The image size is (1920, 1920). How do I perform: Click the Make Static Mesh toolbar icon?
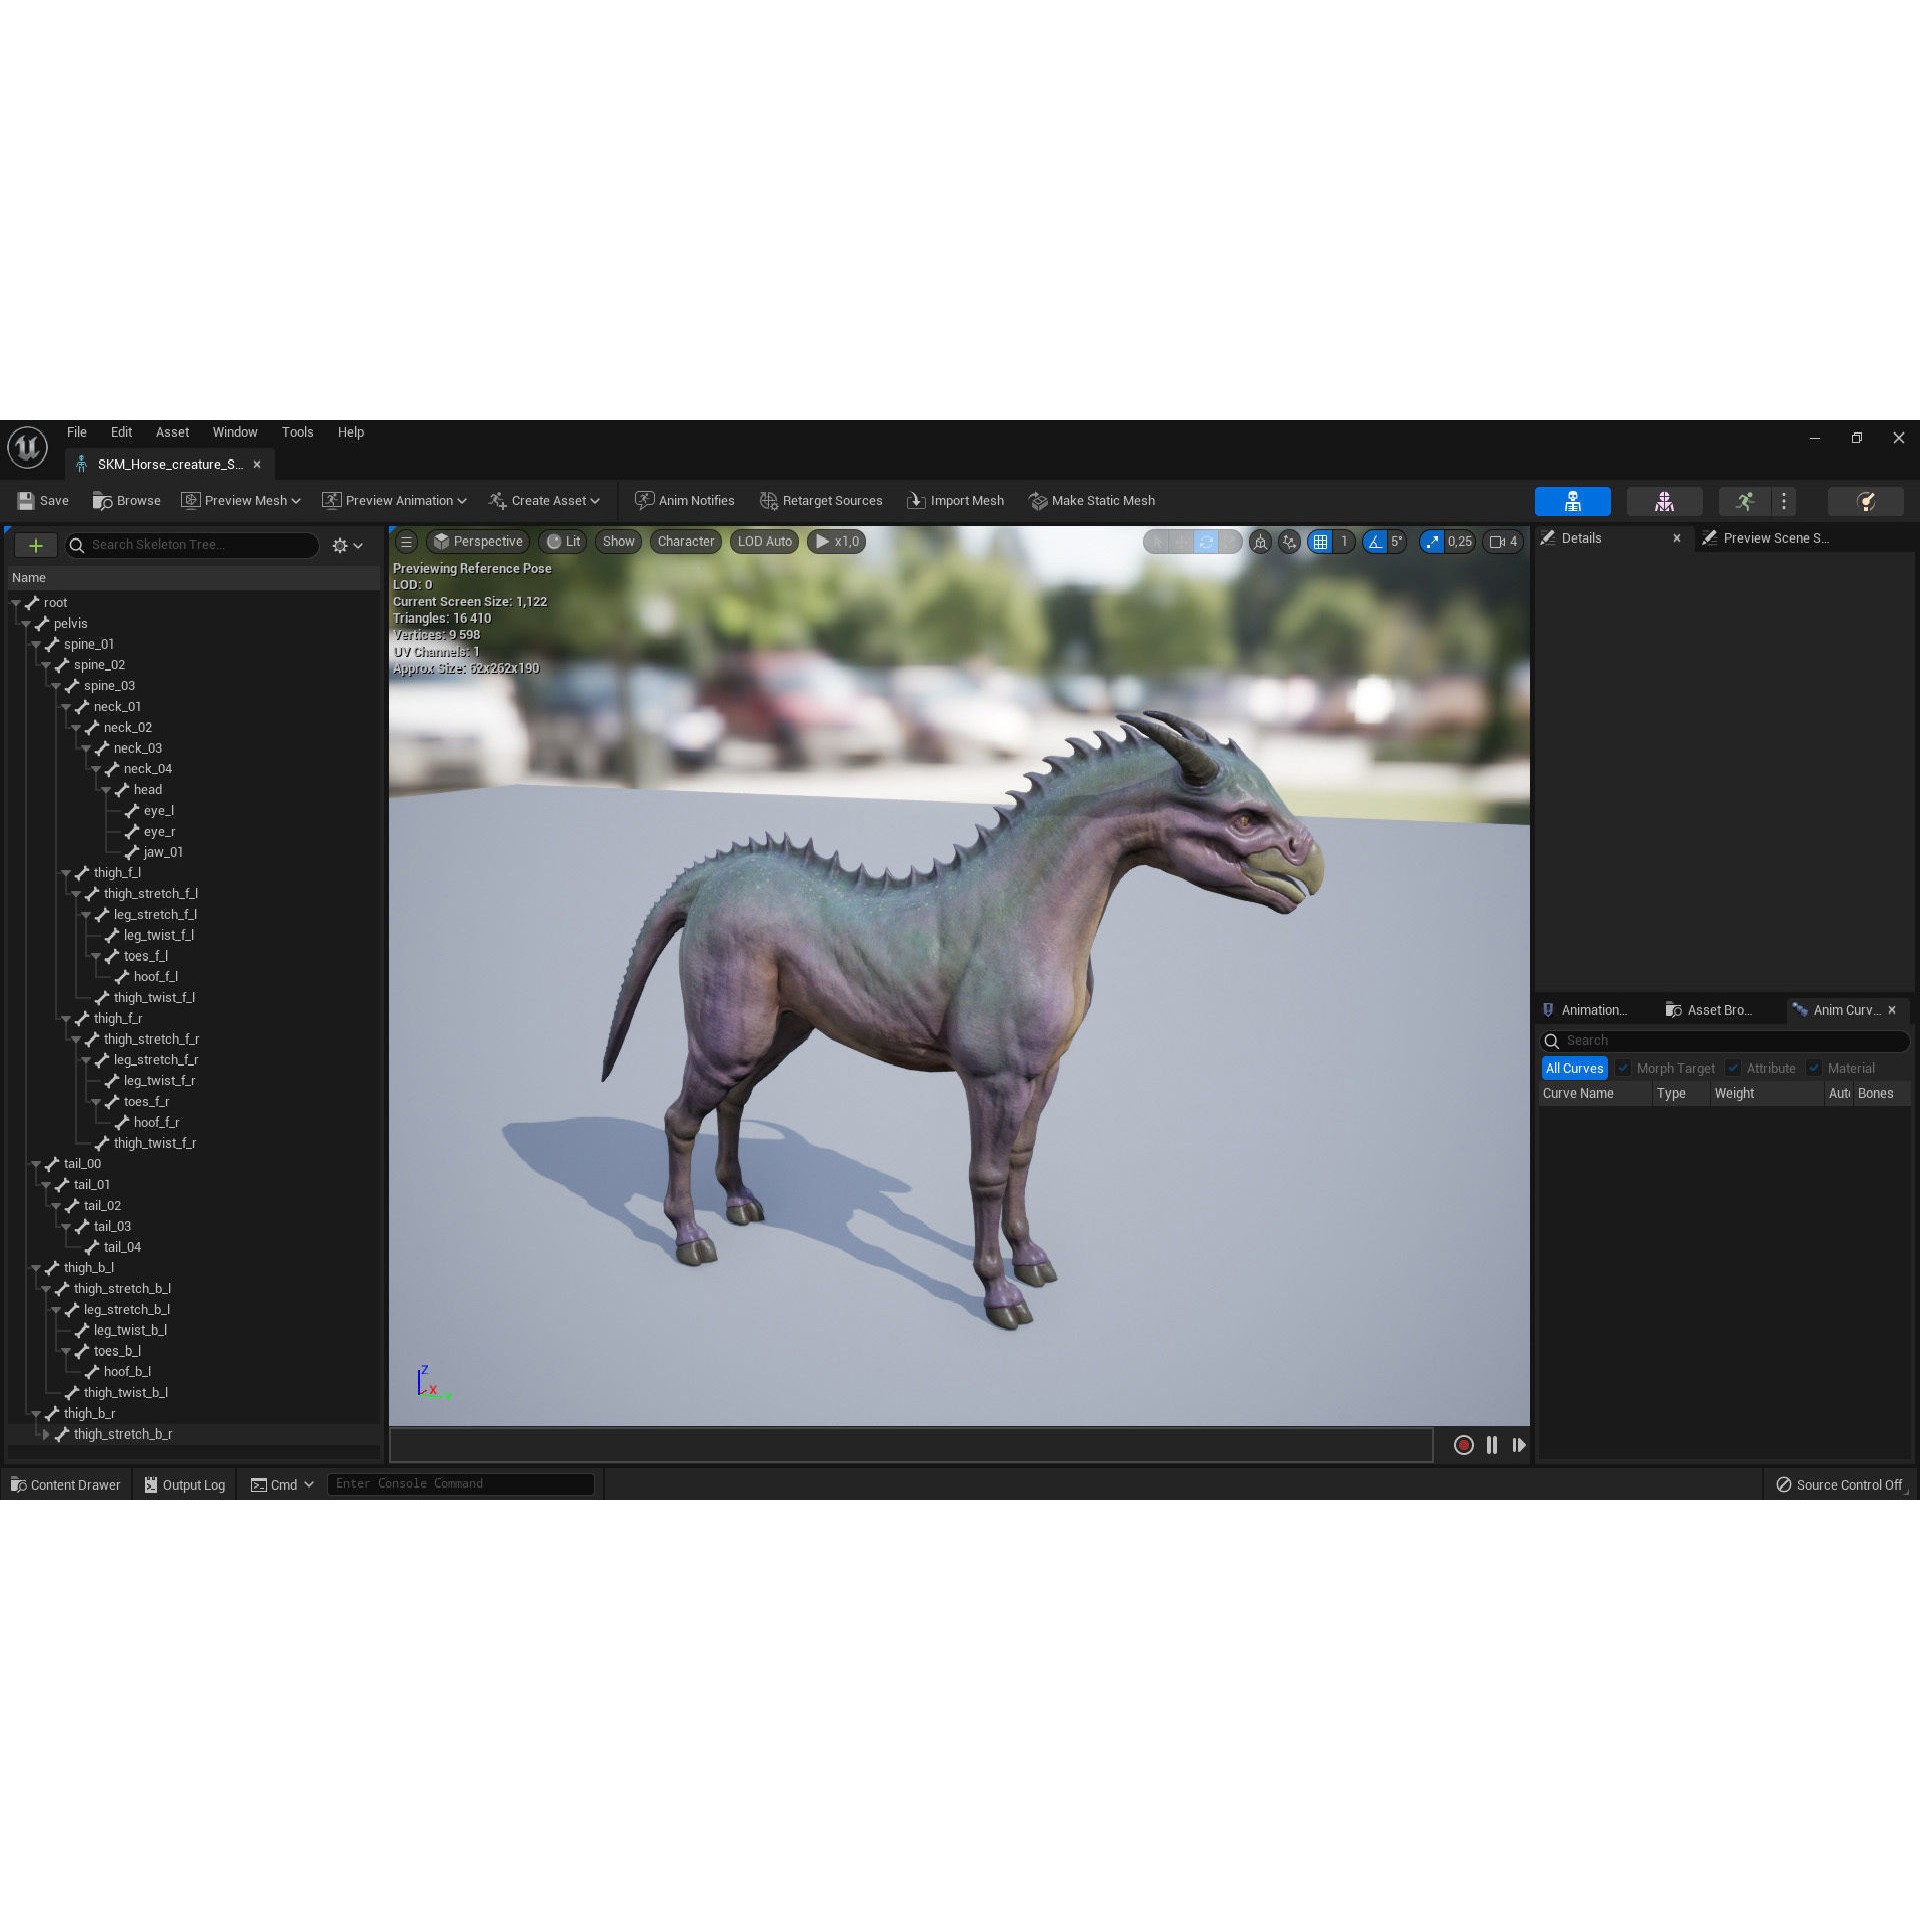[x=1040, y=500]
